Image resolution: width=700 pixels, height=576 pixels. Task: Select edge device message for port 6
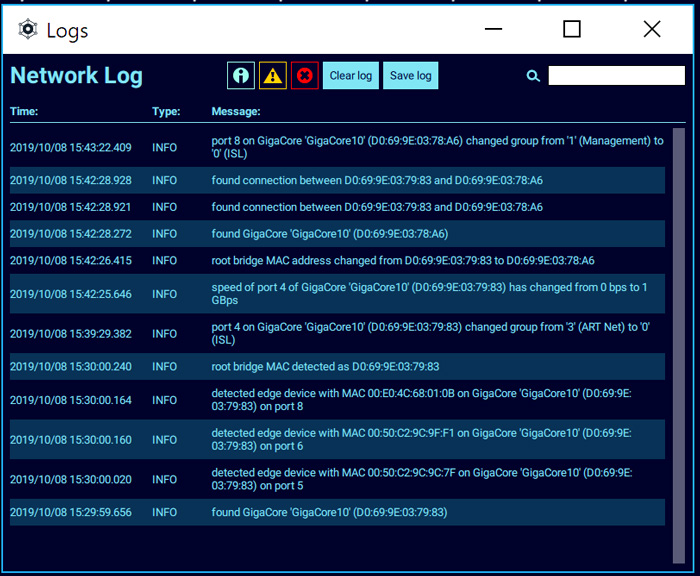(x=421, y=439)
